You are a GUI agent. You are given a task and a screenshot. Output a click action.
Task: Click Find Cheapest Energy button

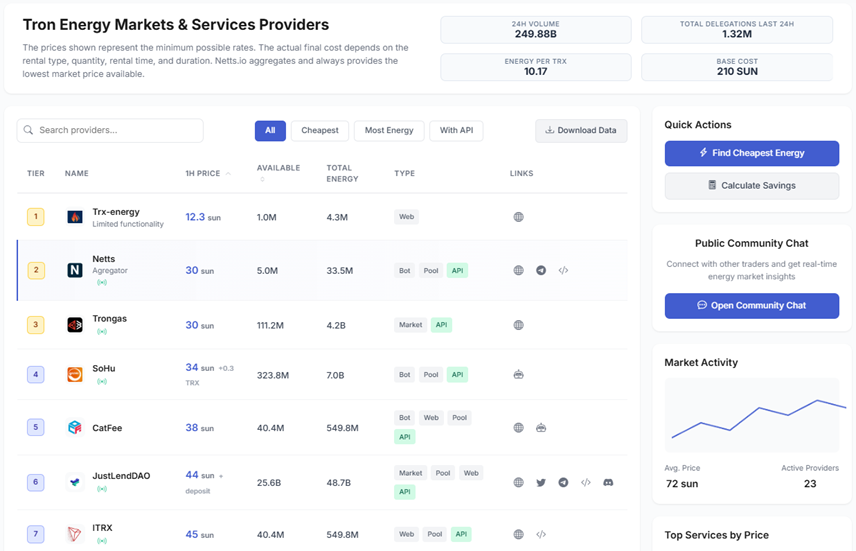point(751,153)
